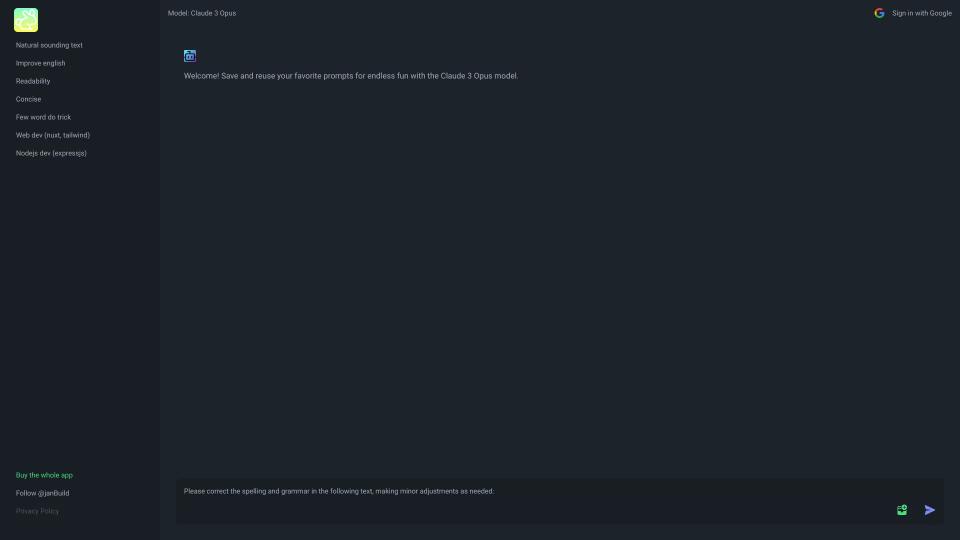The height and width of the screenshot is (540, 960).
Task: Pick the Web dev (nuxt, tailwind) prompt
Action: coord(53,135)
